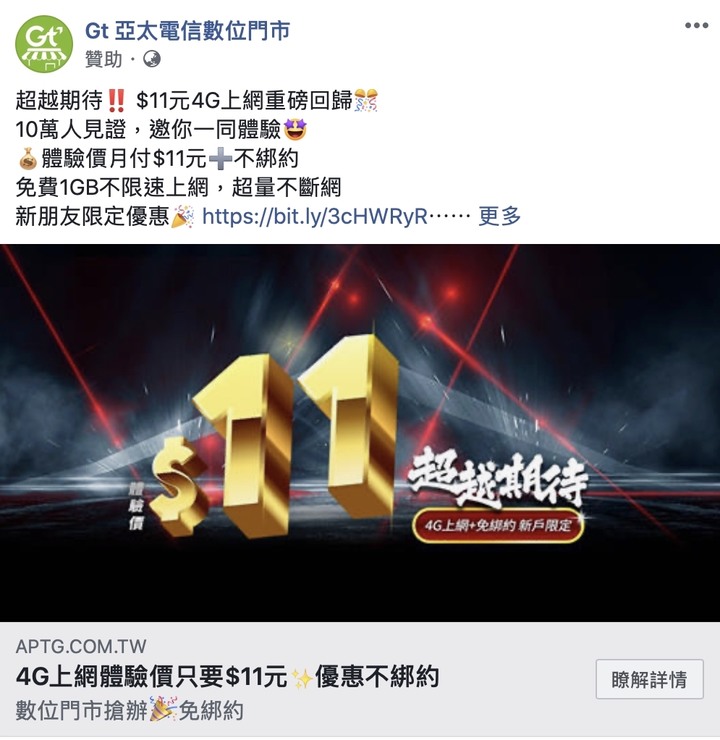This screenshot has width=720, height=740.
Task: Open the Gt 亞太電信數位門市 page name
Action: point(187,31)
